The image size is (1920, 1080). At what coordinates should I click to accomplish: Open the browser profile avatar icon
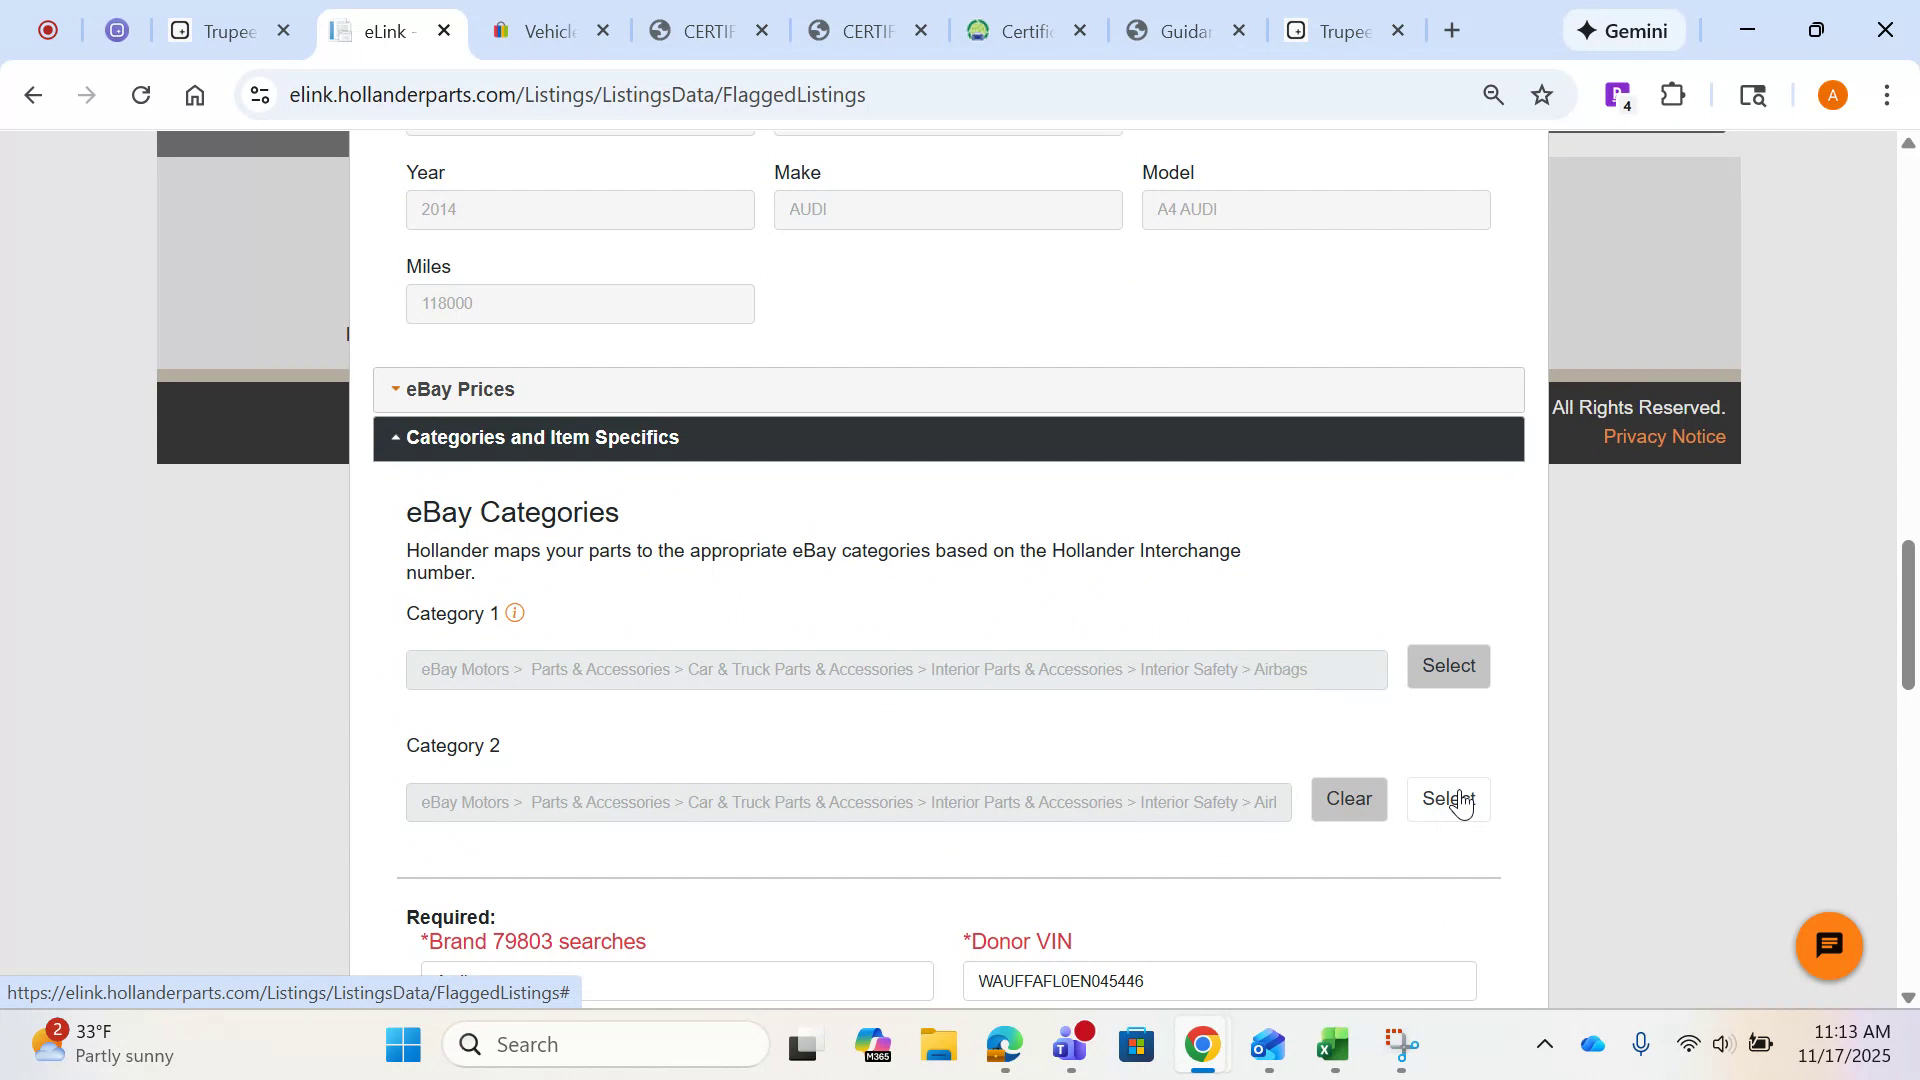1832,94
